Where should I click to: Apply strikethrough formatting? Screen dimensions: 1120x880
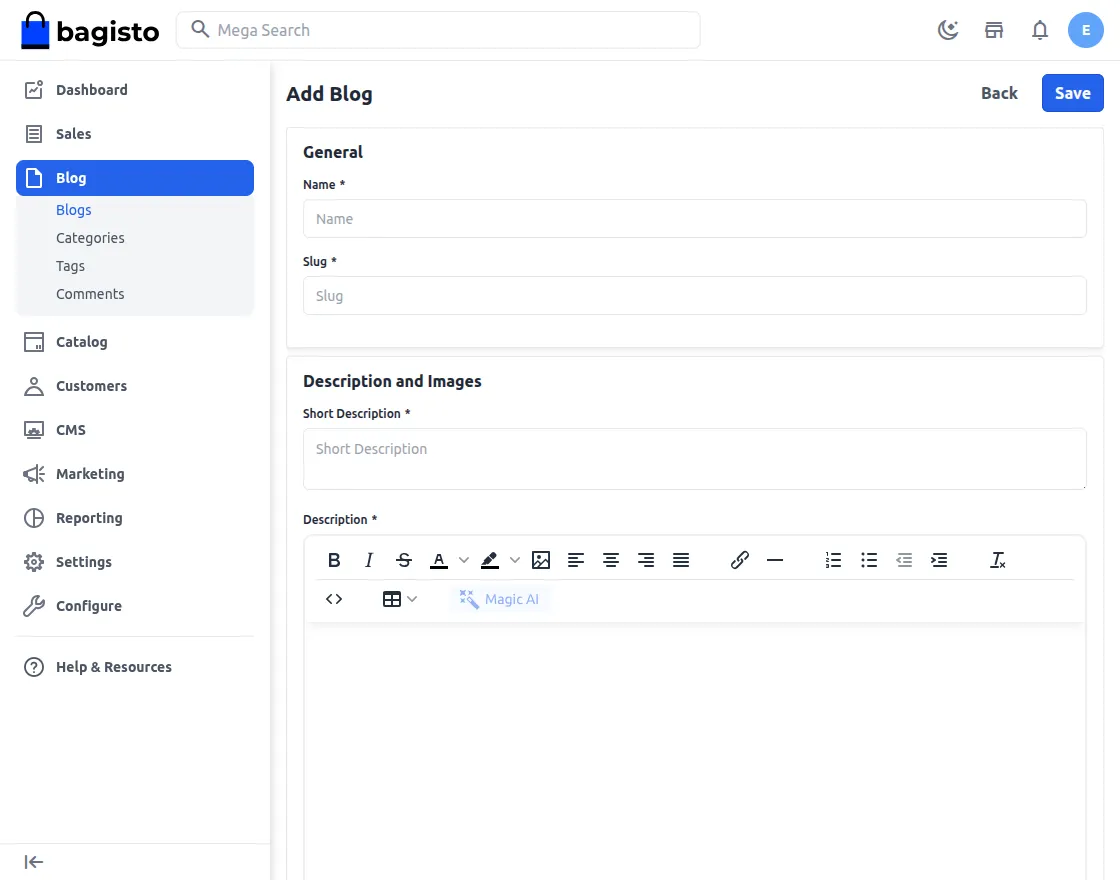pyautogui.click(x=404, y=560)
